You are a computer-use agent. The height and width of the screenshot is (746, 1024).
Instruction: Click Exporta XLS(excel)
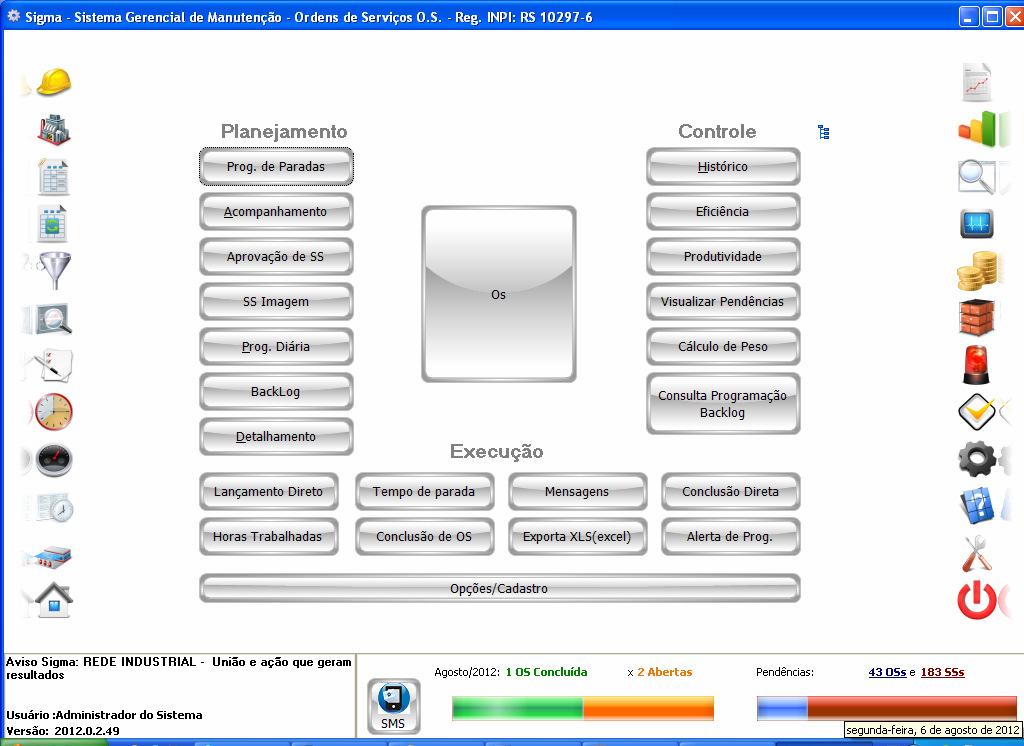[x=577, y=537]
